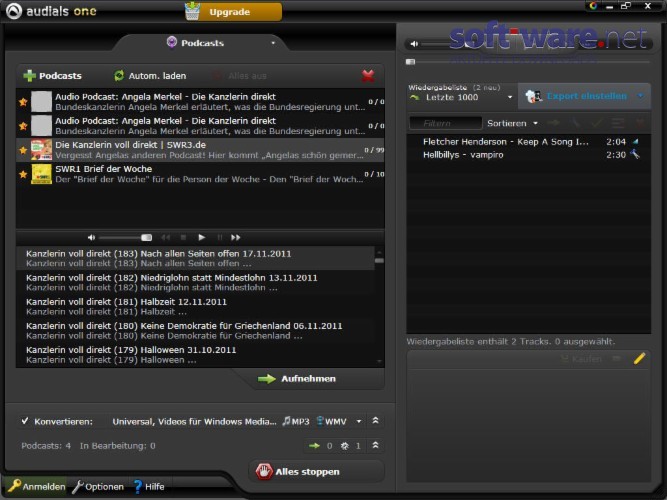Click the Alles aus option
This screenshot has height=500, width=667.
pyautogui.click(x=239, y=76)
